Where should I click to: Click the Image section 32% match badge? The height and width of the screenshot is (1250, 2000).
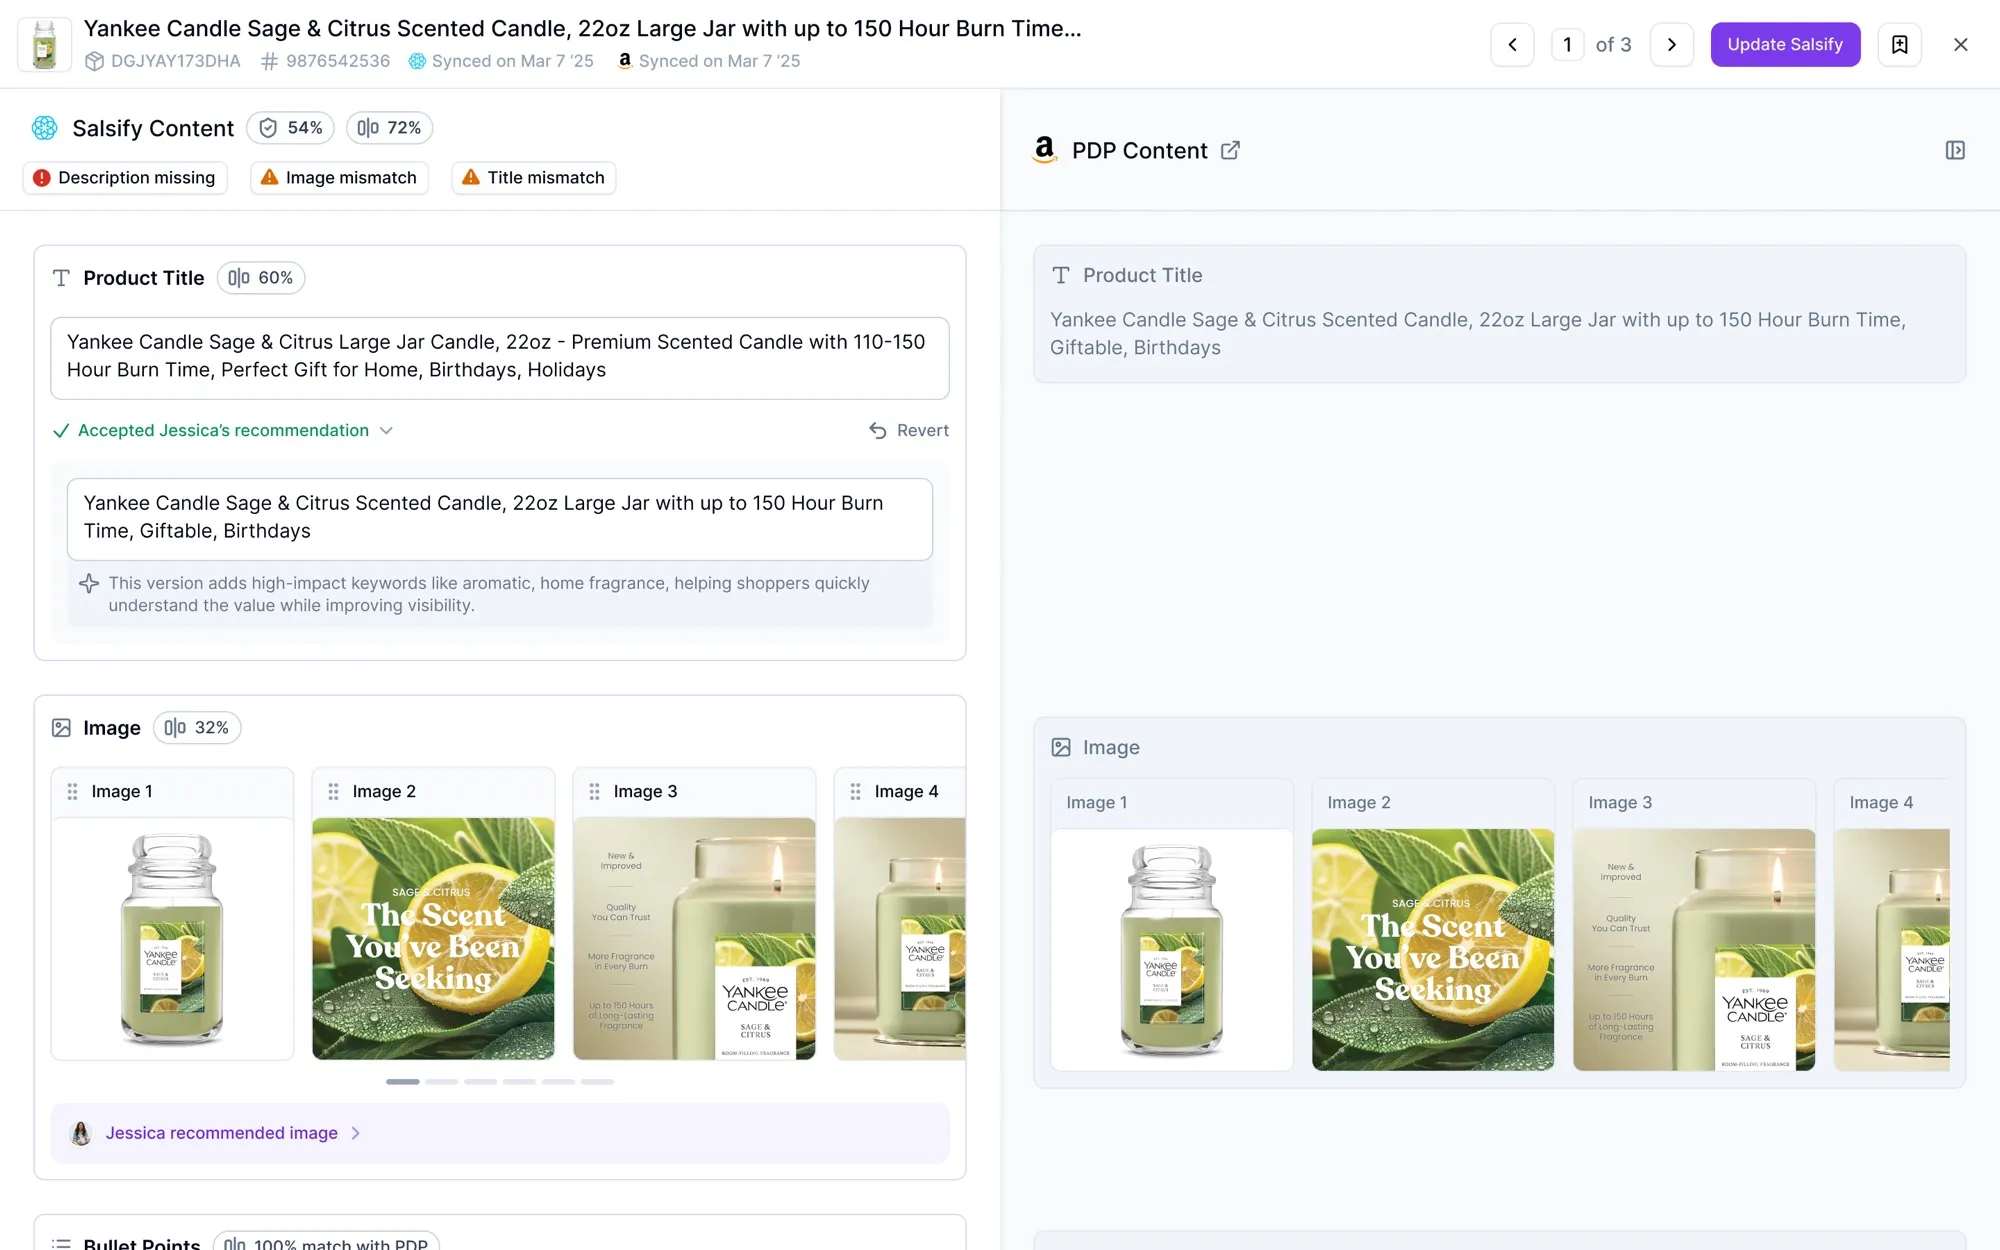(197, 728)
